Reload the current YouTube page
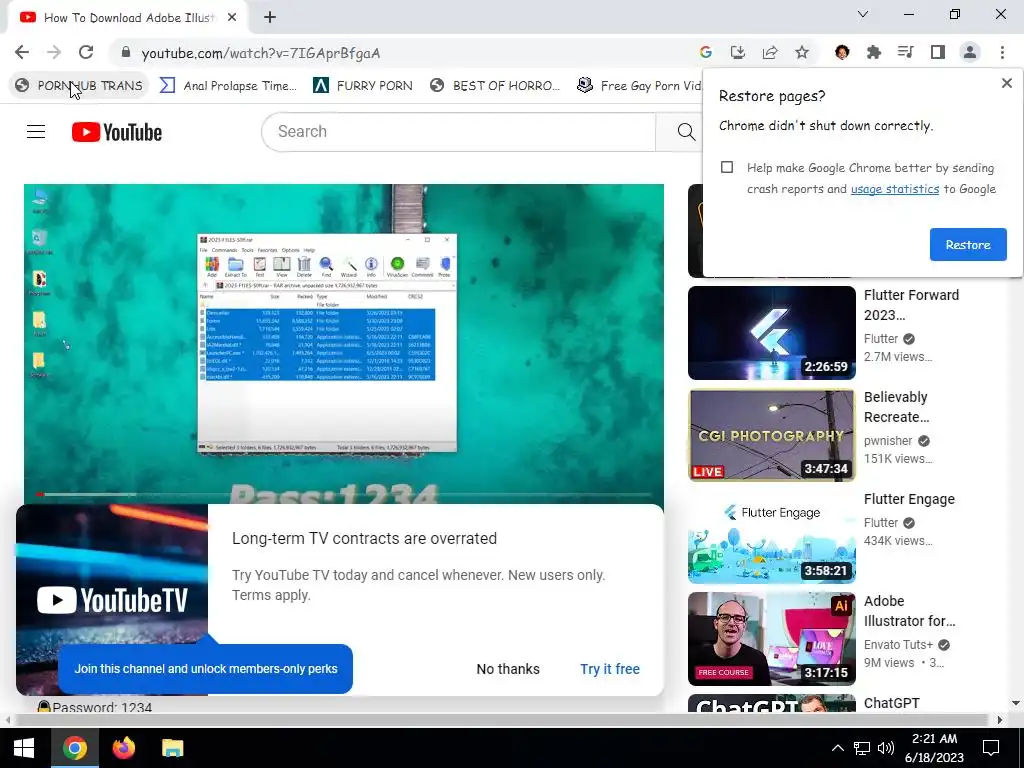The image size is (1024, 768). click(x=86, y=52)
